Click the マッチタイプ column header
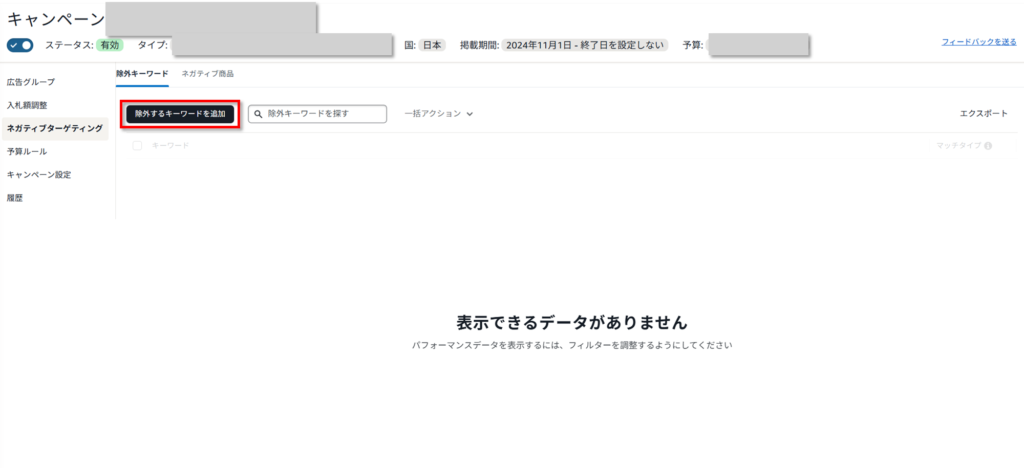This screenshot has width=1024, height=468. pos(959,146)
